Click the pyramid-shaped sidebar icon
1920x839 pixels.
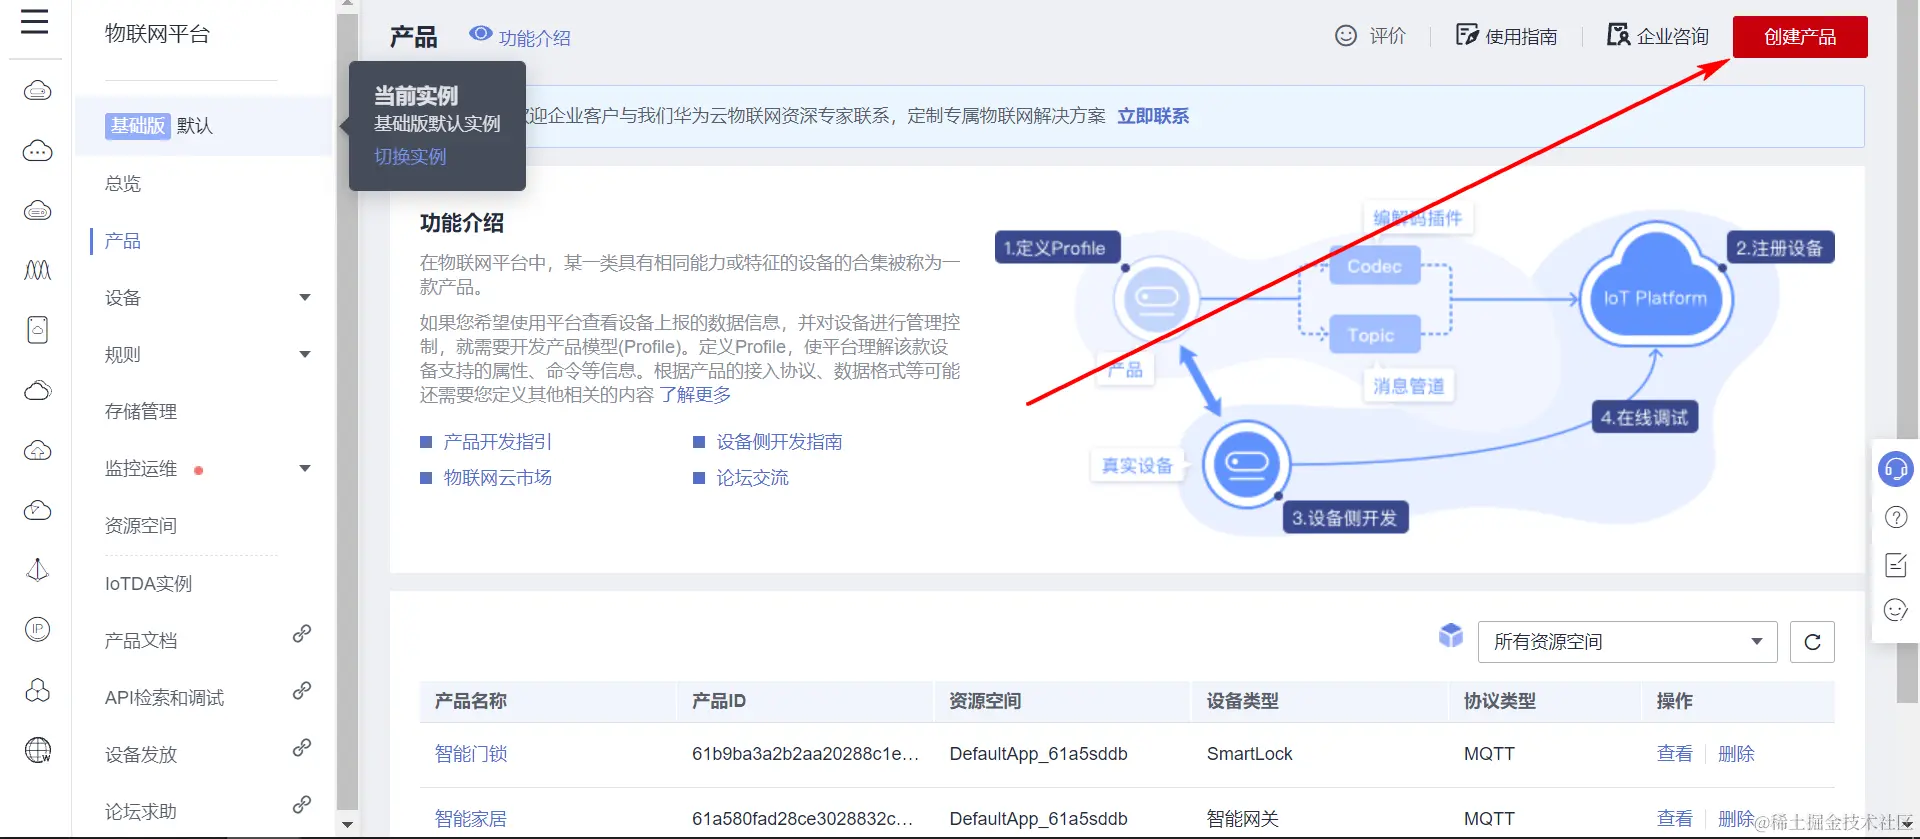tap(38, 570)
